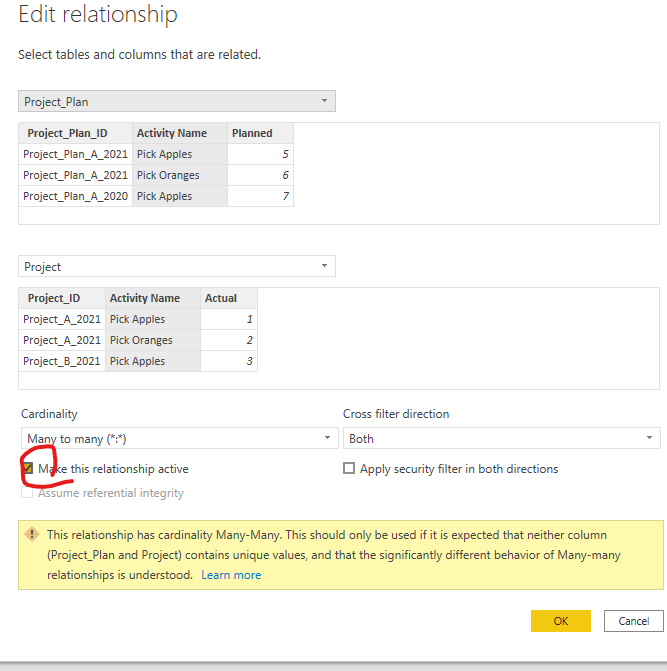Image resolution: width=667 pixels, height=671 pixels.
Task: Click the Cancel button
Action: click(634, 621)
